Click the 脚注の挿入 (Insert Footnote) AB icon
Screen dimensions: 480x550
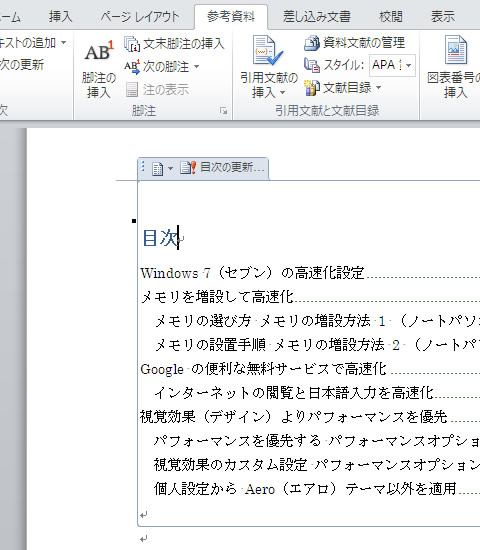[99, 51]
